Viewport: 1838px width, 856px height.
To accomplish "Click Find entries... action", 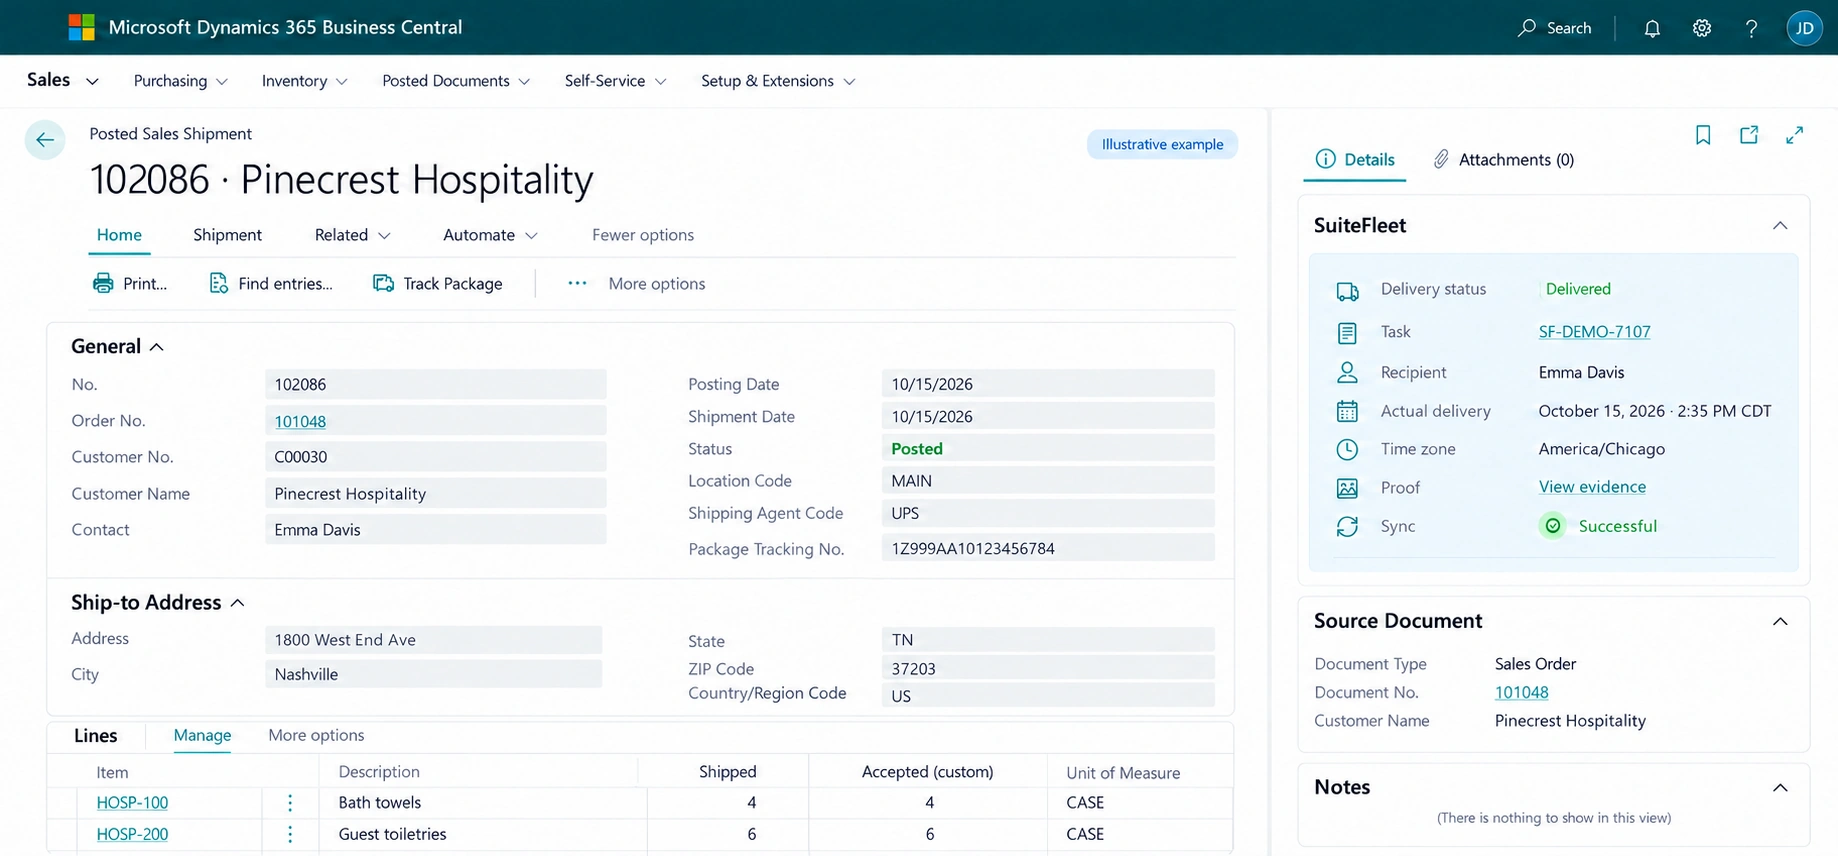I will point(271,284).
